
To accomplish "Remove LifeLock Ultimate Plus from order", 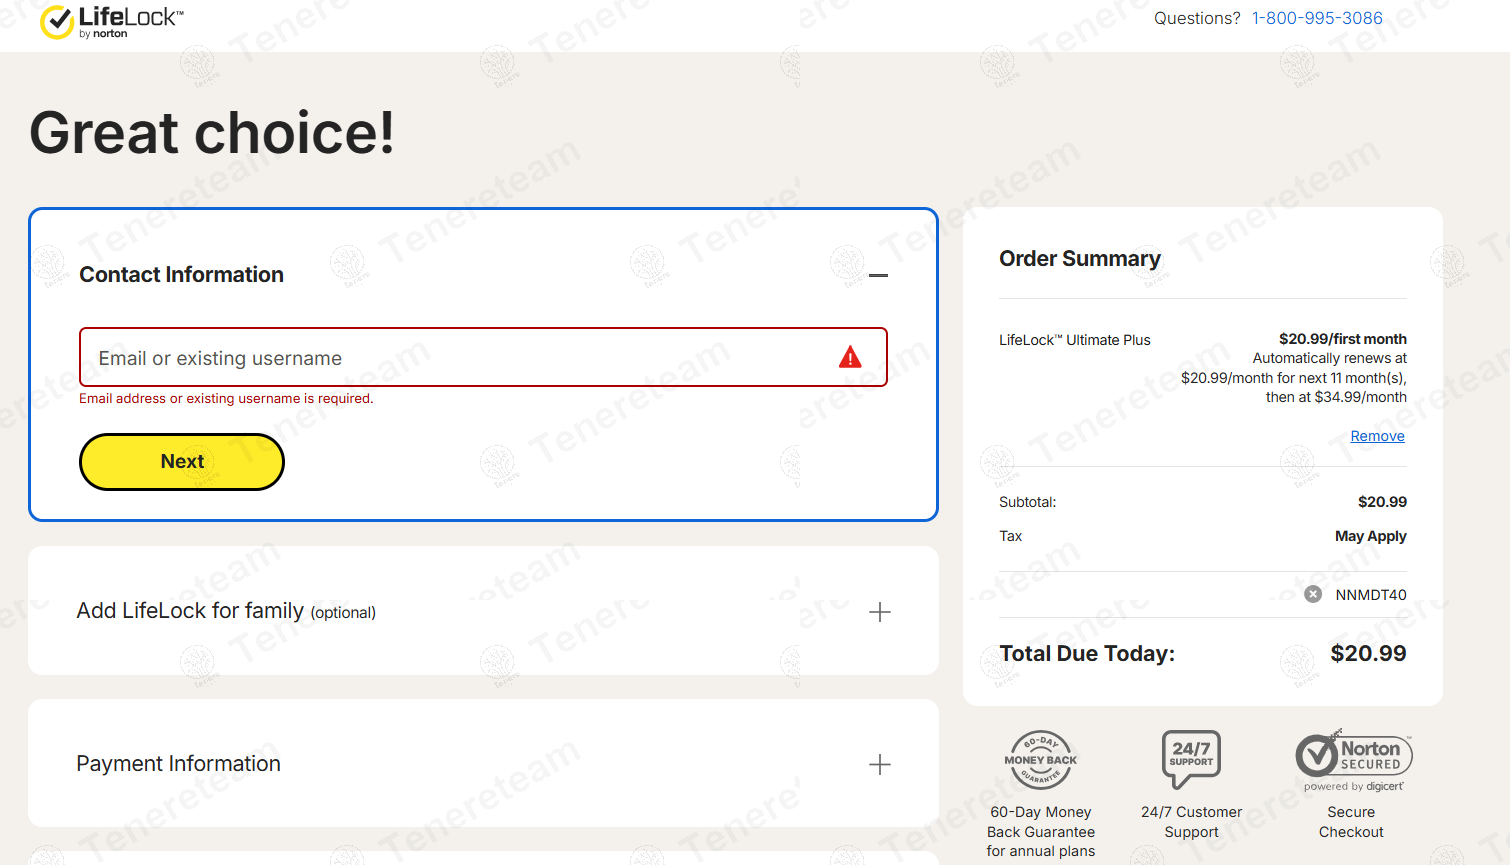I will click(1377, 436).
